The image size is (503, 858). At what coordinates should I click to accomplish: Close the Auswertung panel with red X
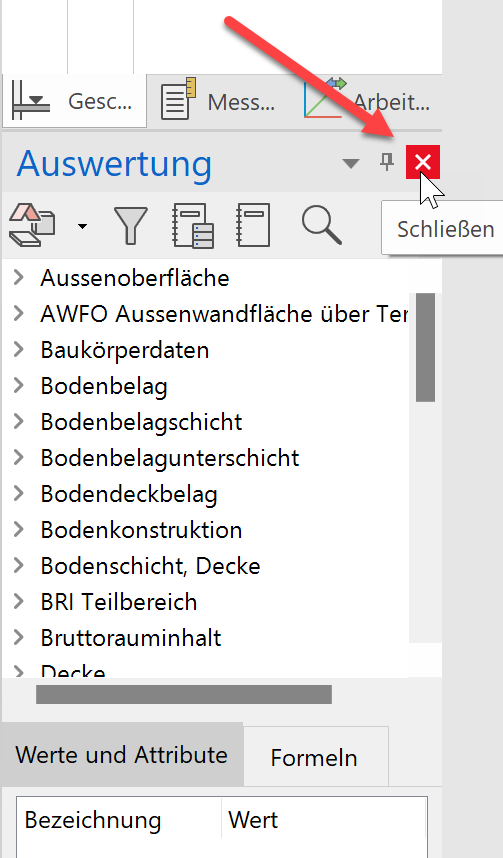pos(423,162)
